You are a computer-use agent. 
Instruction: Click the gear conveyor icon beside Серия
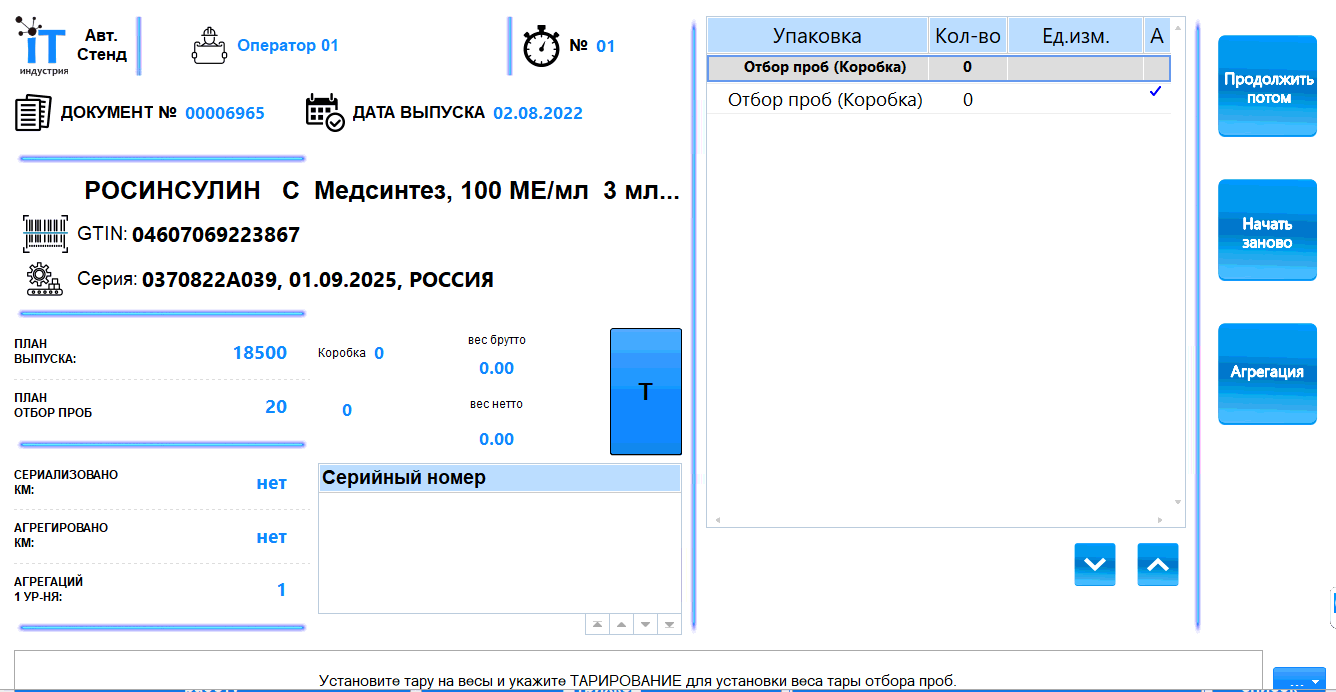point(45,279)
